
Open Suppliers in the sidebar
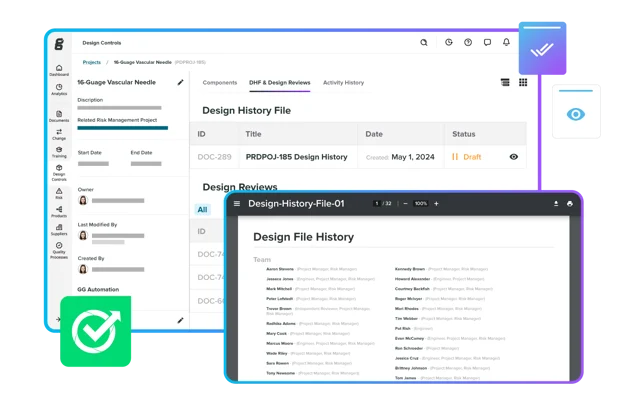click(x=59, y=230)
